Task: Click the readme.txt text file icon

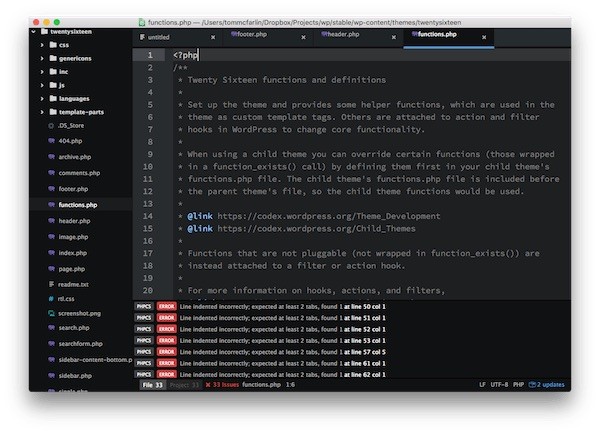Action: pos(51,284)
